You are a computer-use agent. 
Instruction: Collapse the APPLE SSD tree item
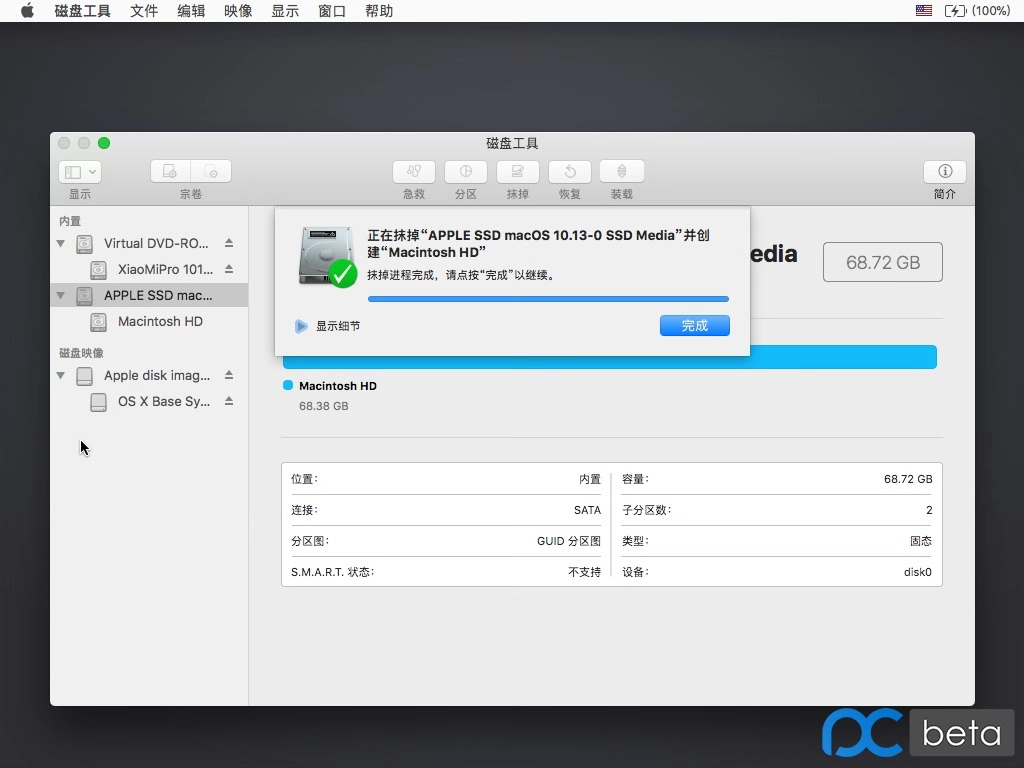pos(61,296)
